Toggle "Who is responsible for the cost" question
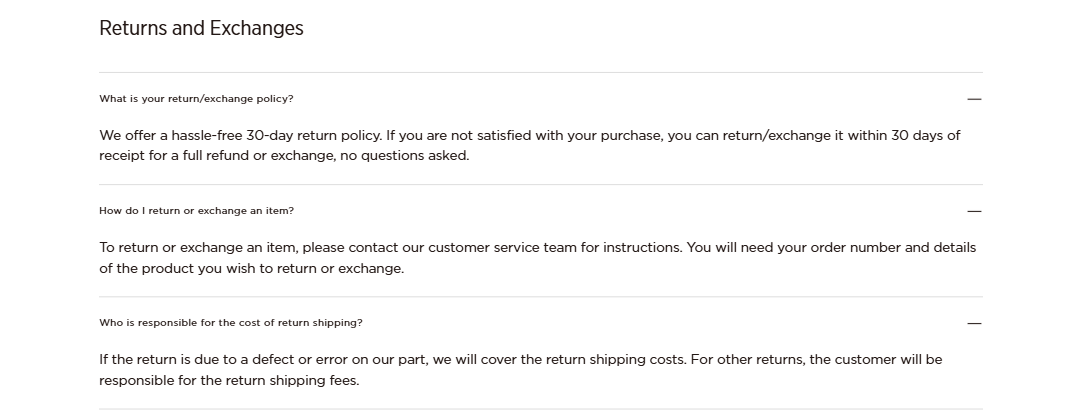This screenshot has height=419, width=1084. pos(230,323)
